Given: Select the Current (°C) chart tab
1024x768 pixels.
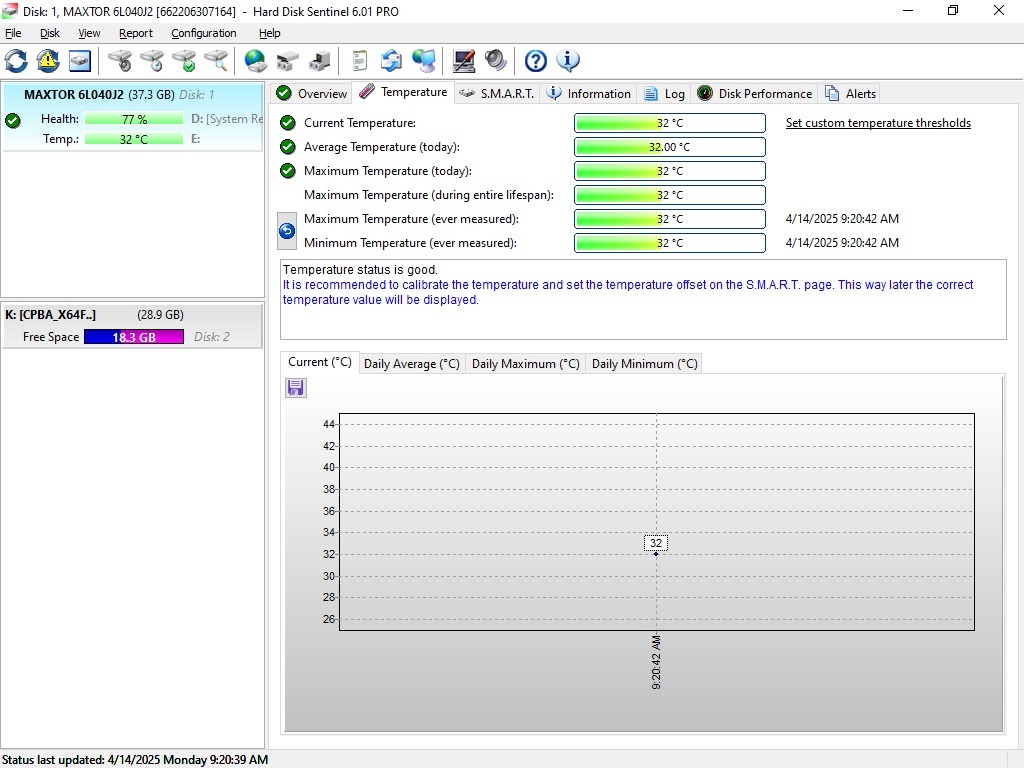Looking at the screenshot, I should [319, 362].
